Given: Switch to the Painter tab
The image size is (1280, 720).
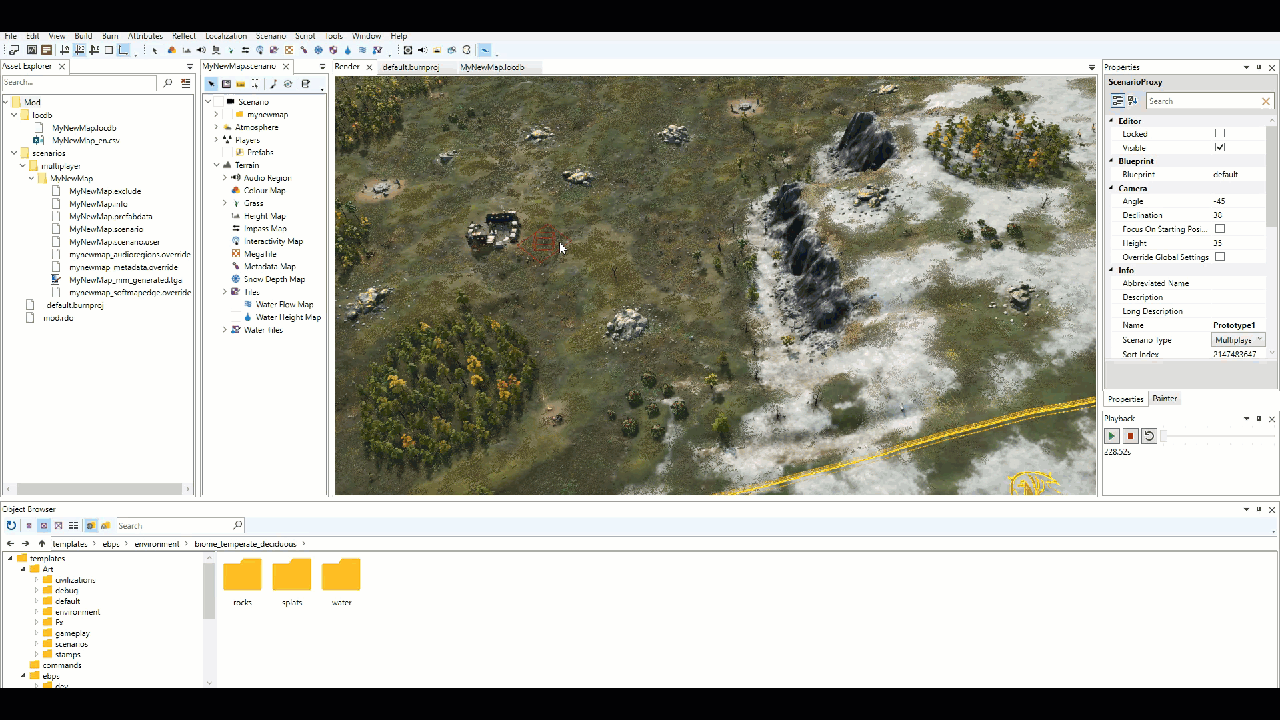Looking at the screenshot, I should click(1165, 399).
